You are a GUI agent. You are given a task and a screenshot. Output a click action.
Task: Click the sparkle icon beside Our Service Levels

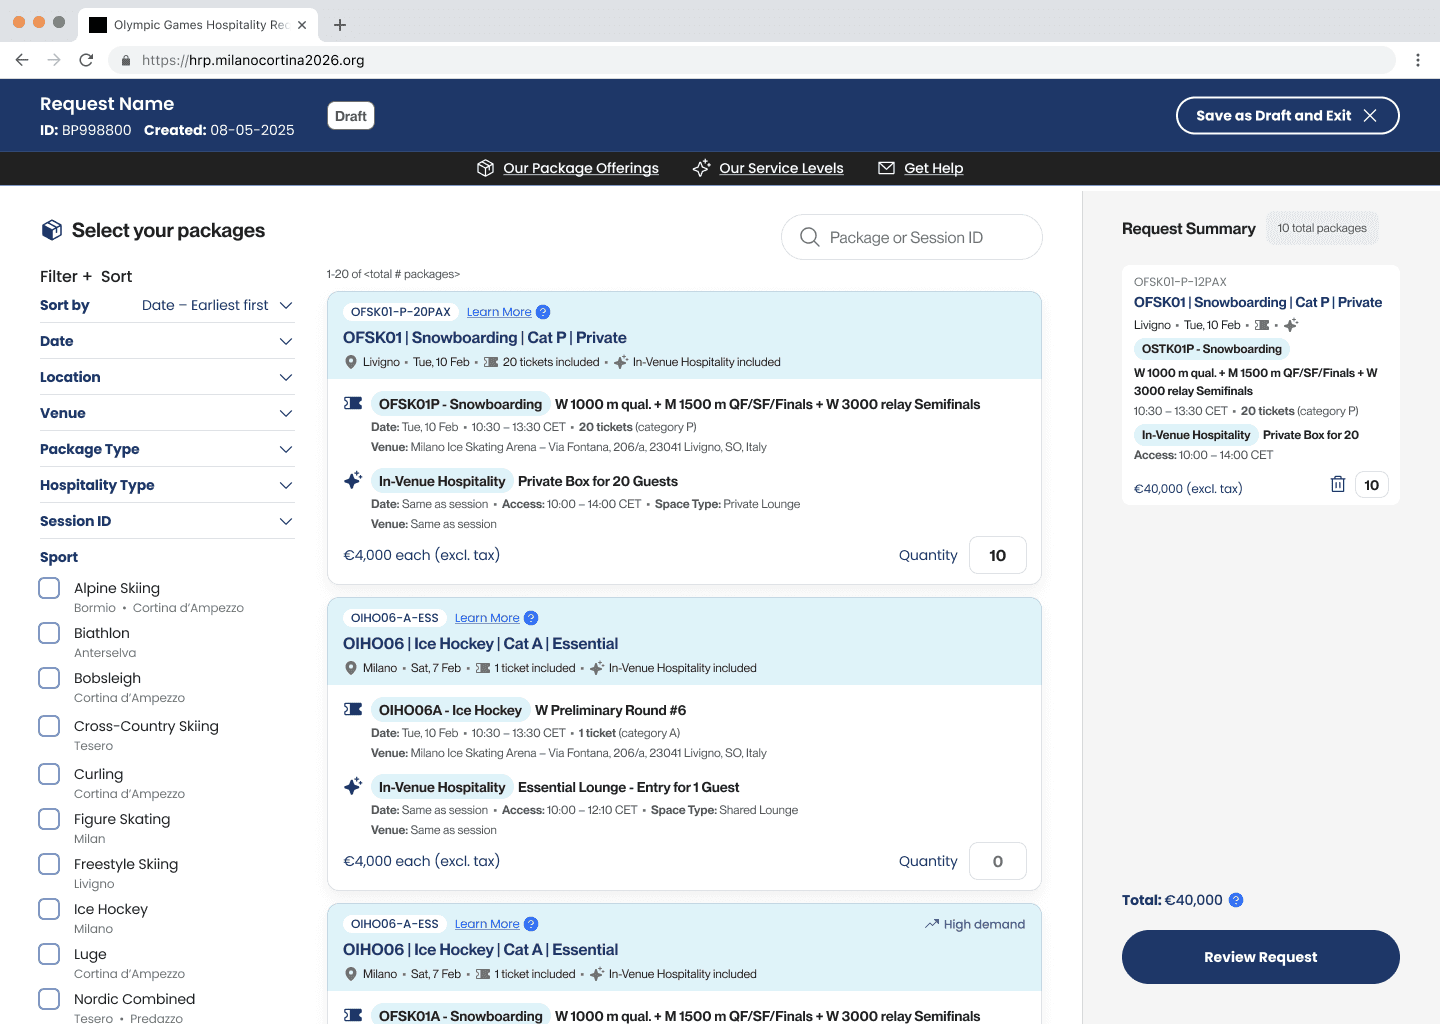702,168
